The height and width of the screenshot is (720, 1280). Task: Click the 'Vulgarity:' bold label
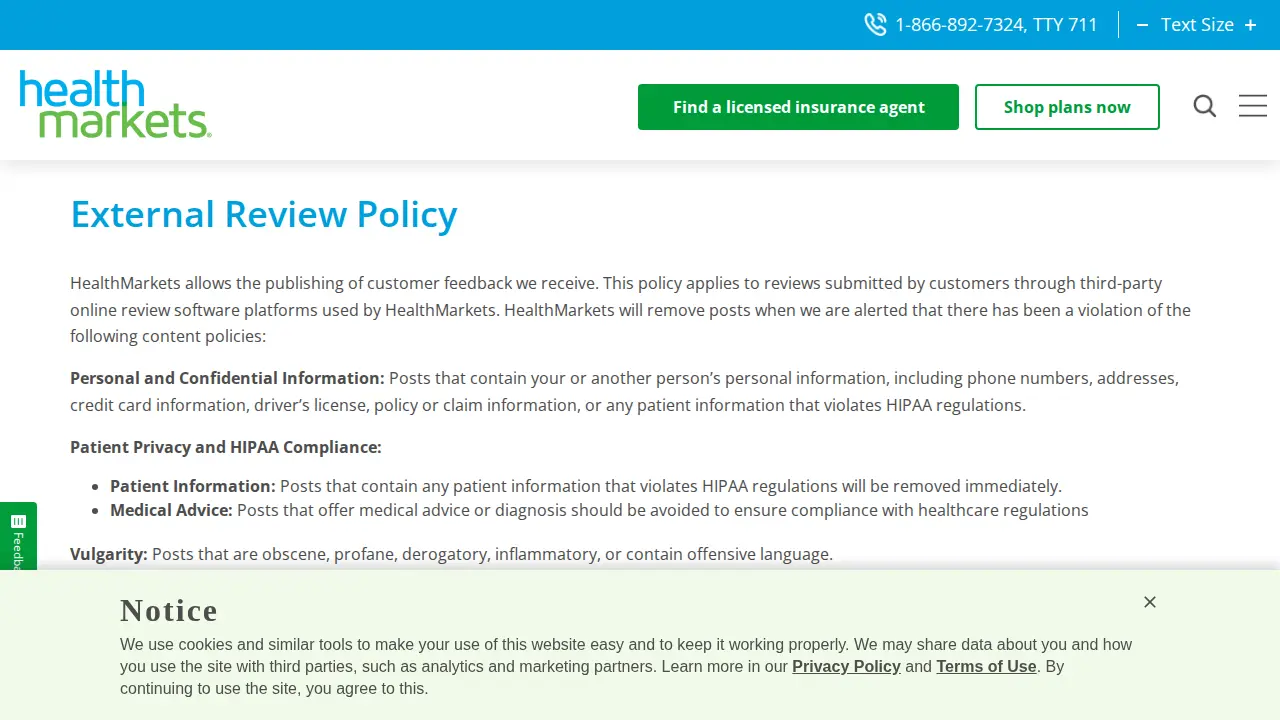point(109,555)
